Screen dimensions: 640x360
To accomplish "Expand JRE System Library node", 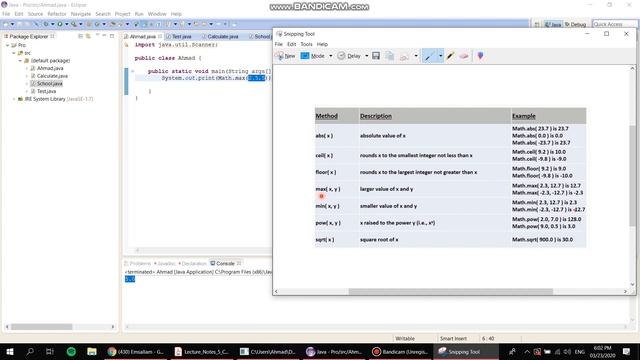I will pos(14,99).
